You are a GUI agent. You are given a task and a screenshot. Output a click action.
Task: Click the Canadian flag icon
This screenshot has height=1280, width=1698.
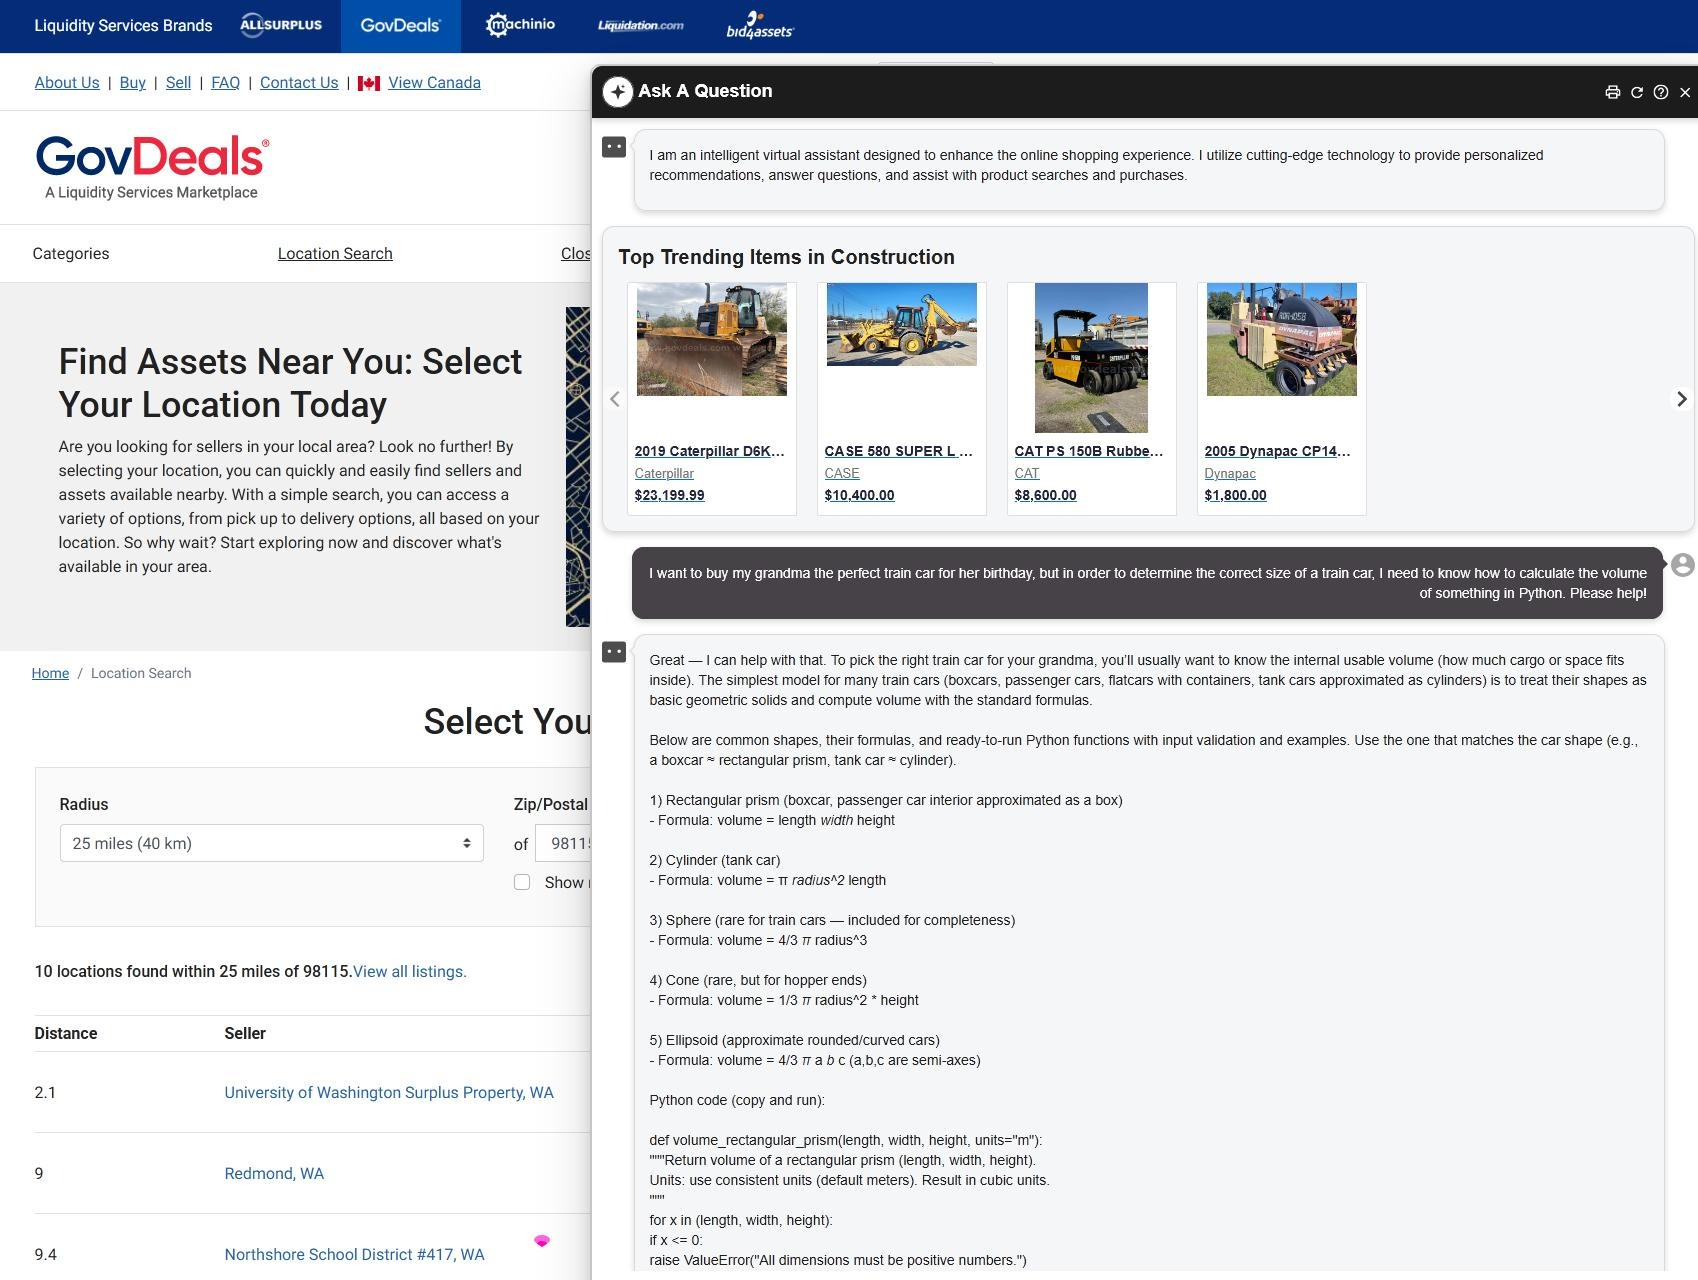(369, 83)
